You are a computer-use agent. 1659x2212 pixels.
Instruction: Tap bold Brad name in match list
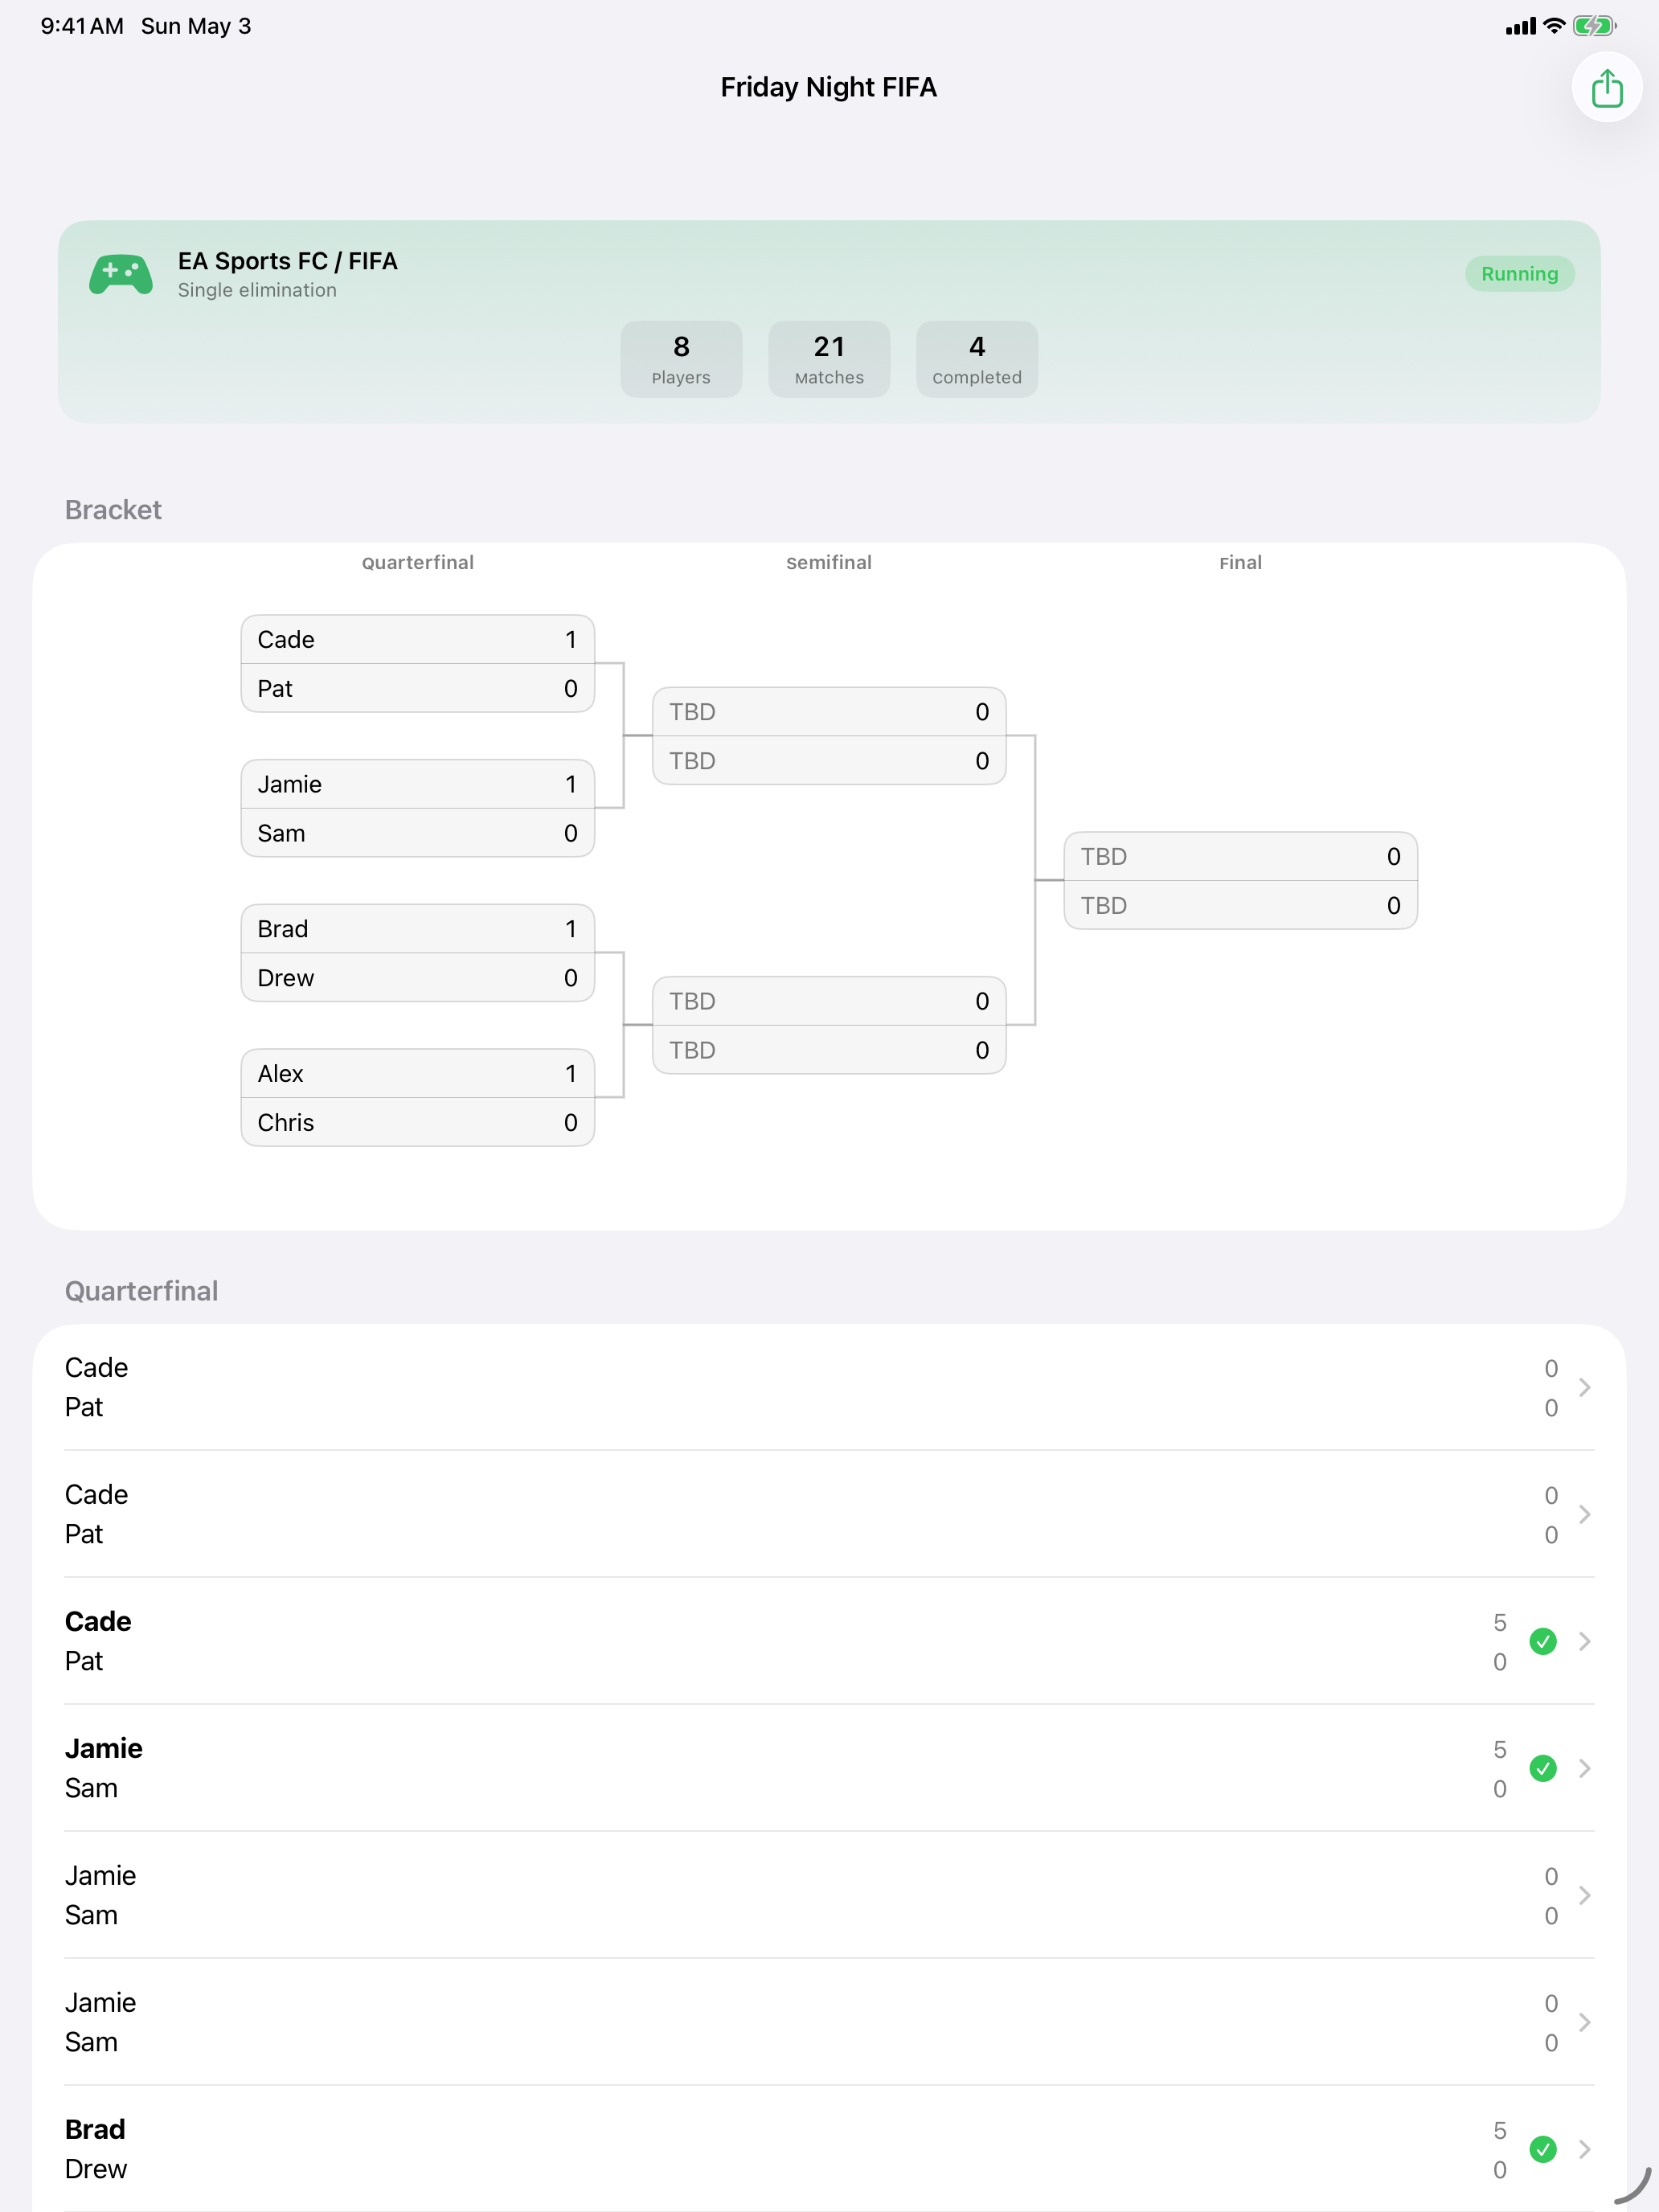click(x=95, y=2129)
